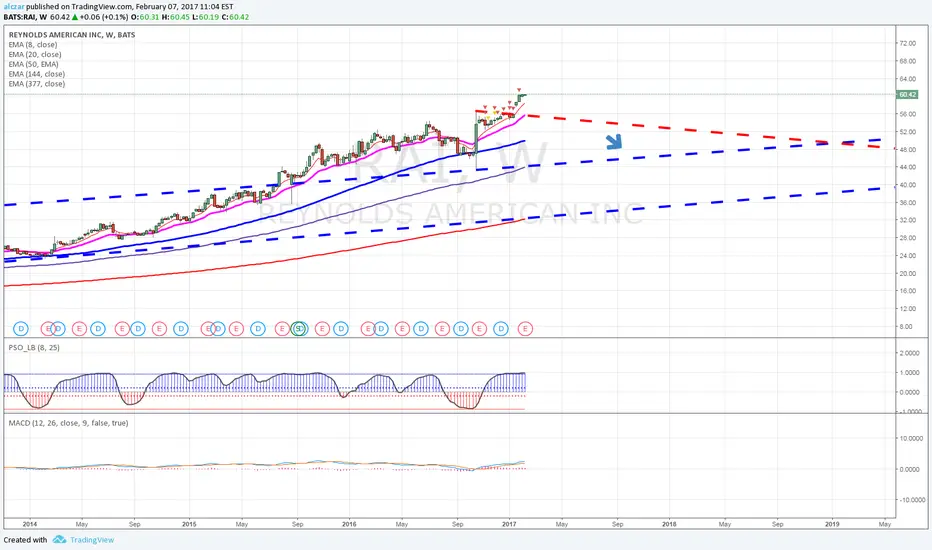Select the last dividend D marker before 2017
932x550 pixels.
(501, 328)
